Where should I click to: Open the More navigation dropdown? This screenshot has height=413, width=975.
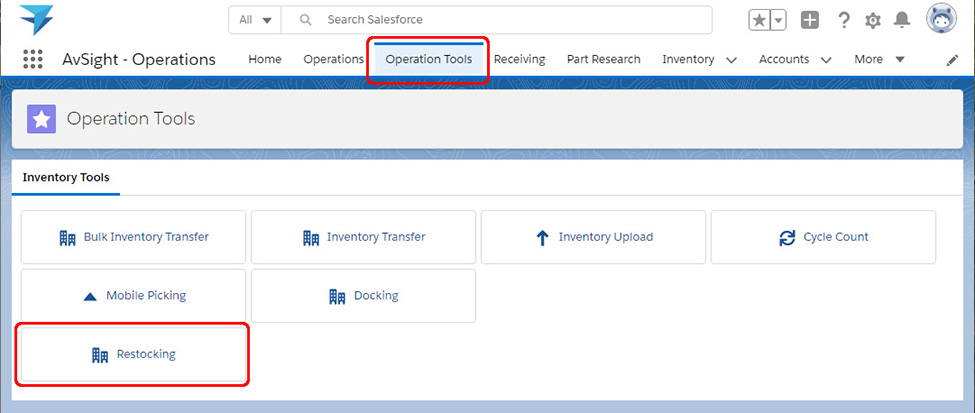[879, 59]
